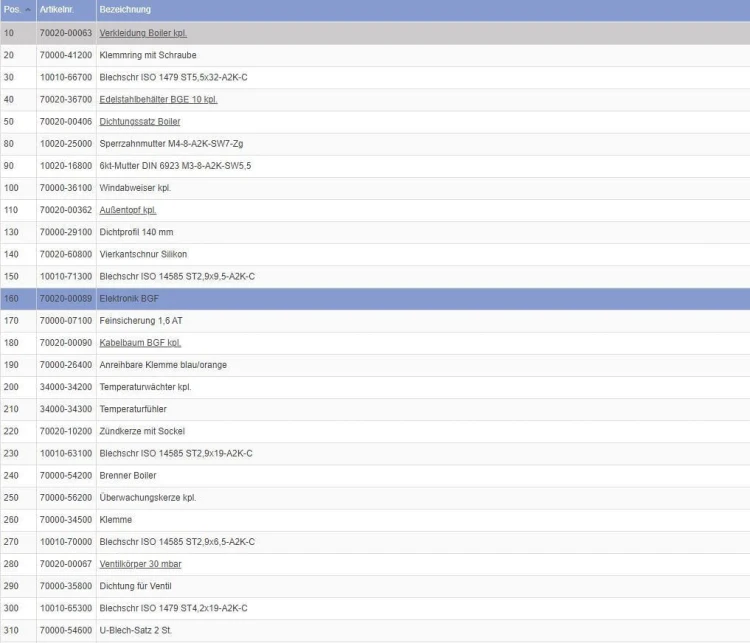Image resolution: width=750 pixels, height=643 pixels.
Task: Click article number 70020-00063
Action: [x=66, y=33]
